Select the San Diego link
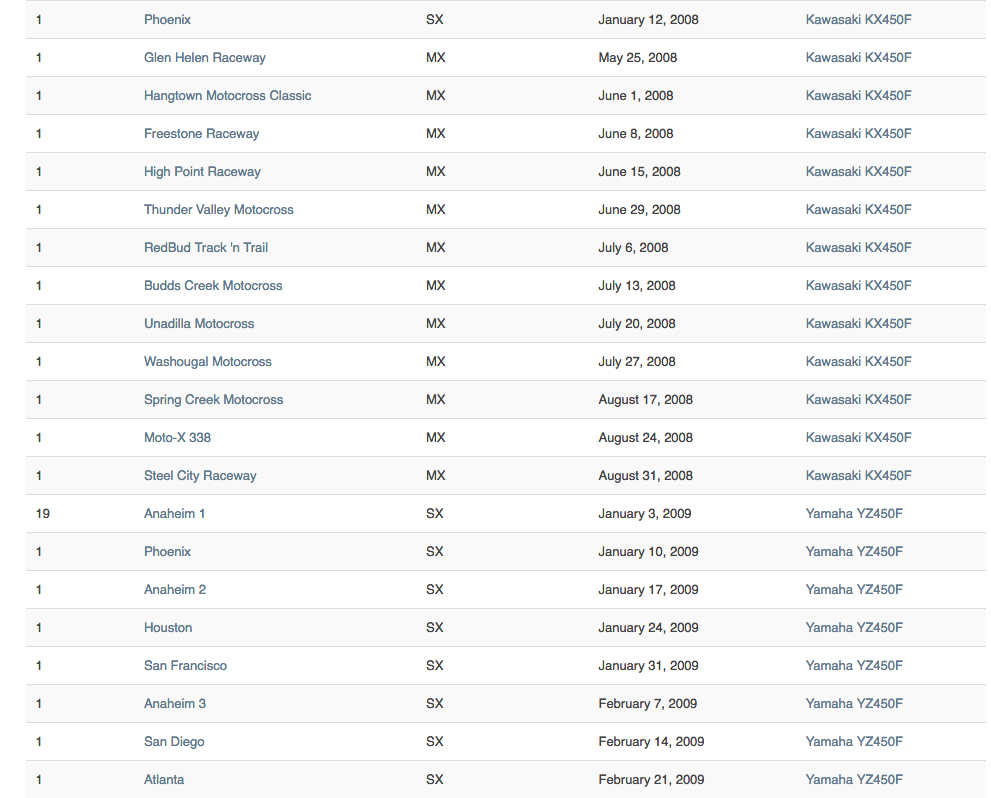991x798 pixels. [x=174, y=742]
